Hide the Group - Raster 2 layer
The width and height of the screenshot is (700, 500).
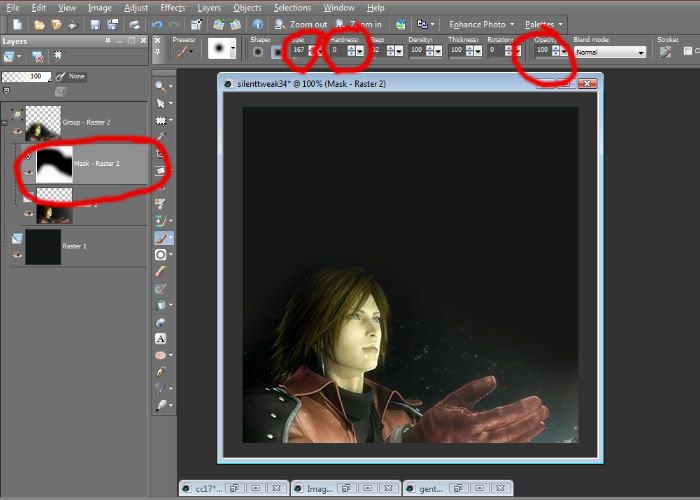pos(17,131)
